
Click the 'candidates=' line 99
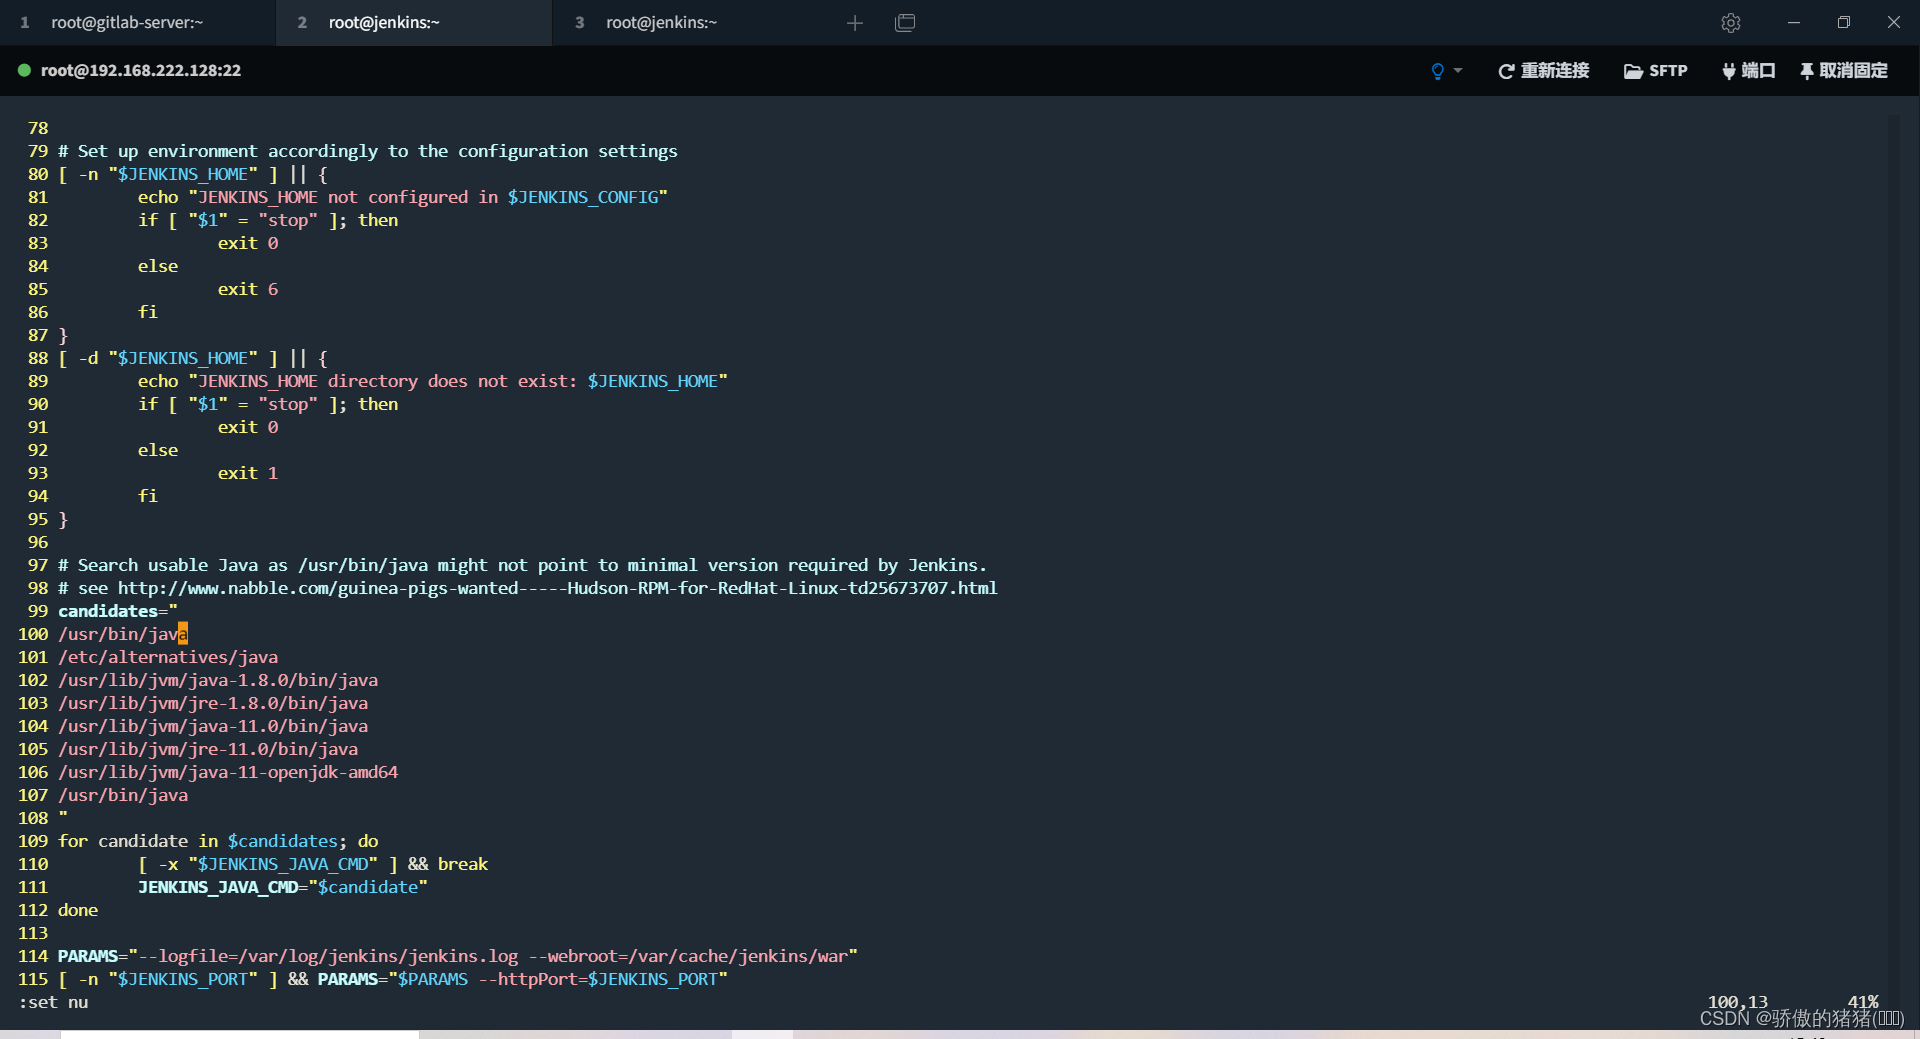tap(117, 611)
